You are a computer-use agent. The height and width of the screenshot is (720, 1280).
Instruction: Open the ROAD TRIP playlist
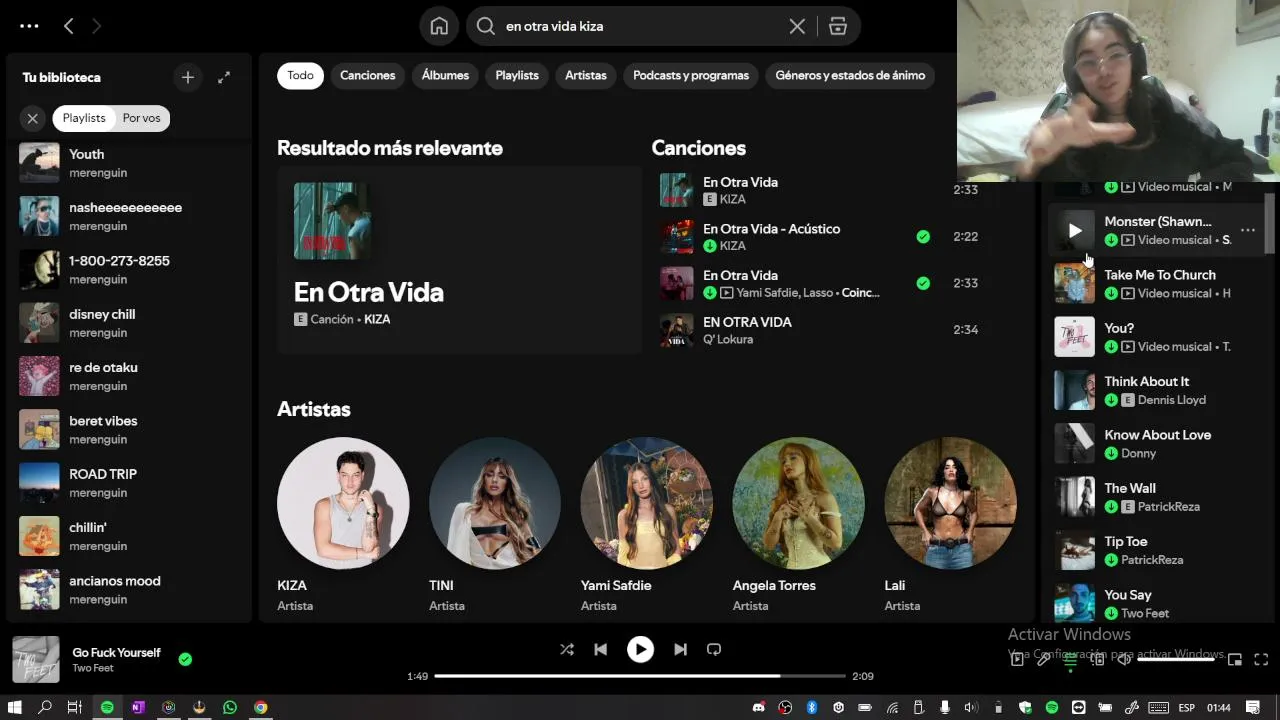click(x=129, y=483)
